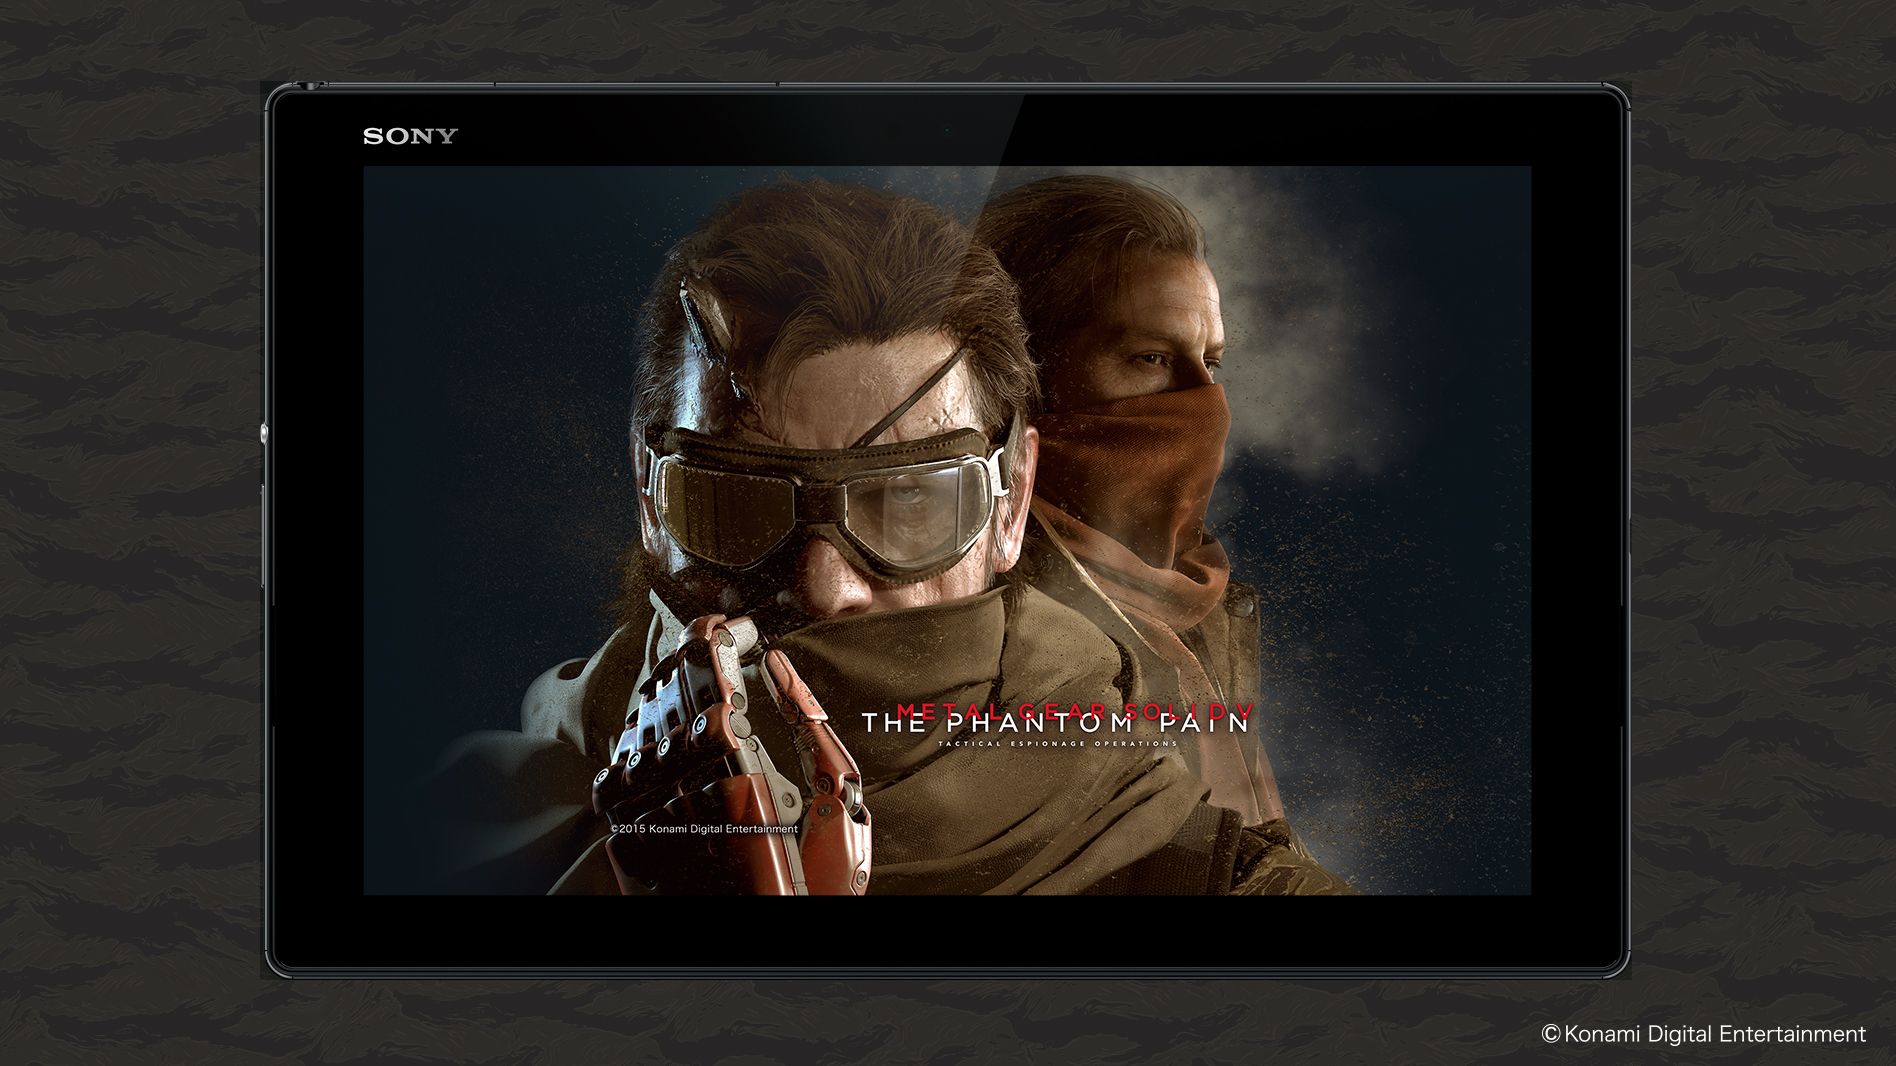This screenshot has height=1066, width=1896.
Task: Click the headphone jack at tablet's top-left corner
Action: [312, 86]
